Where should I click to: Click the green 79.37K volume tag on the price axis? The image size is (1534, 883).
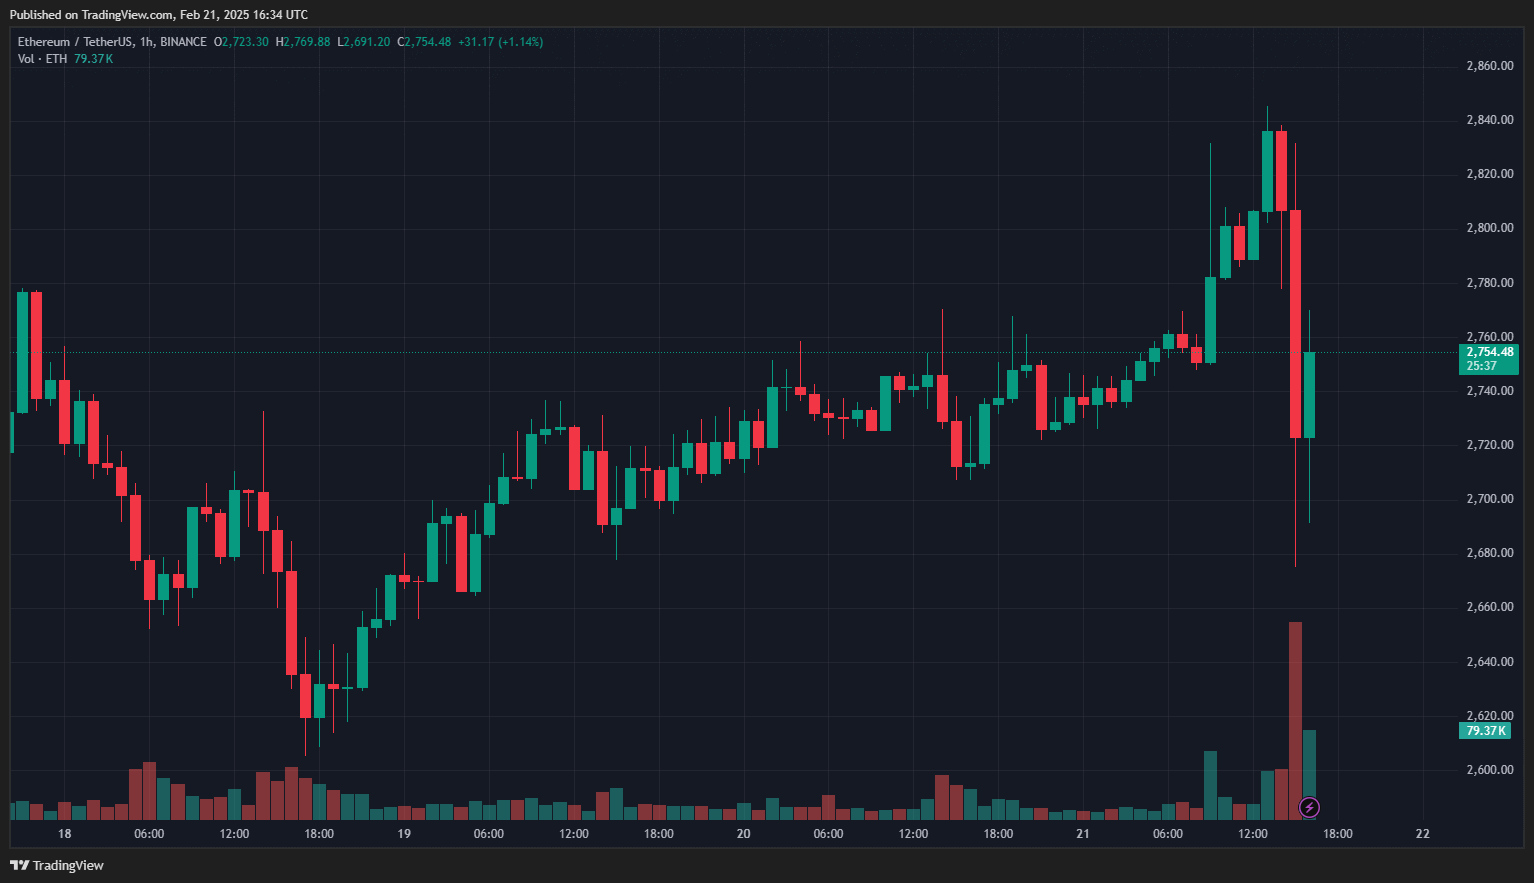(x=1485, y=731)
